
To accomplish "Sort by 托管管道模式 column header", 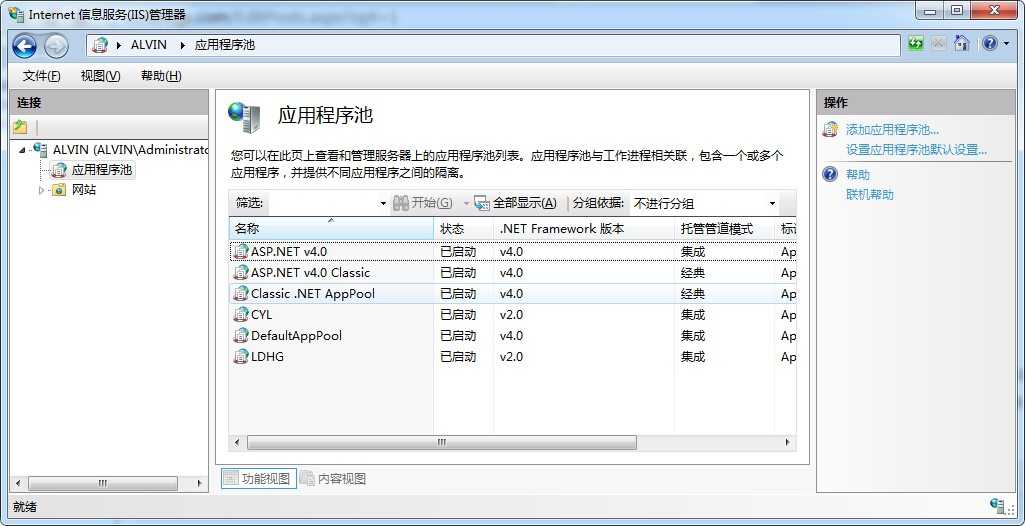I will click(x=724, y=229).
